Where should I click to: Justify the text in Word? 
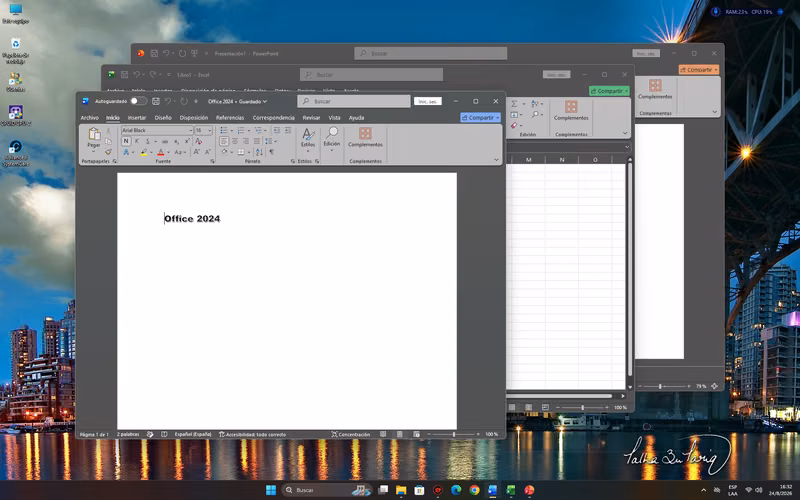pos(257,141)
